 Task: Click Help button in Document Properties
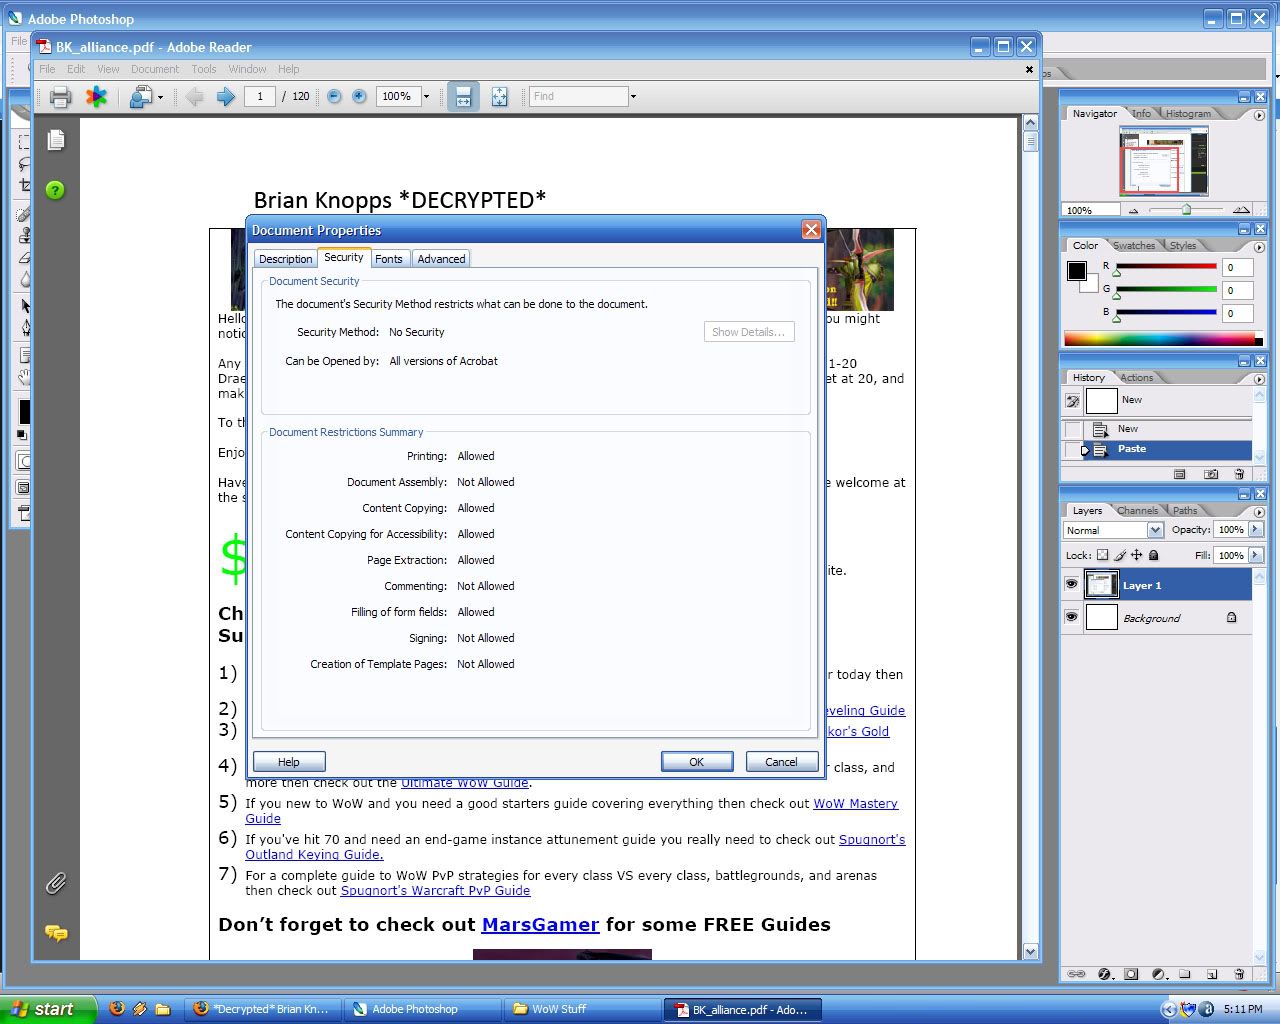tap(289, 762)
